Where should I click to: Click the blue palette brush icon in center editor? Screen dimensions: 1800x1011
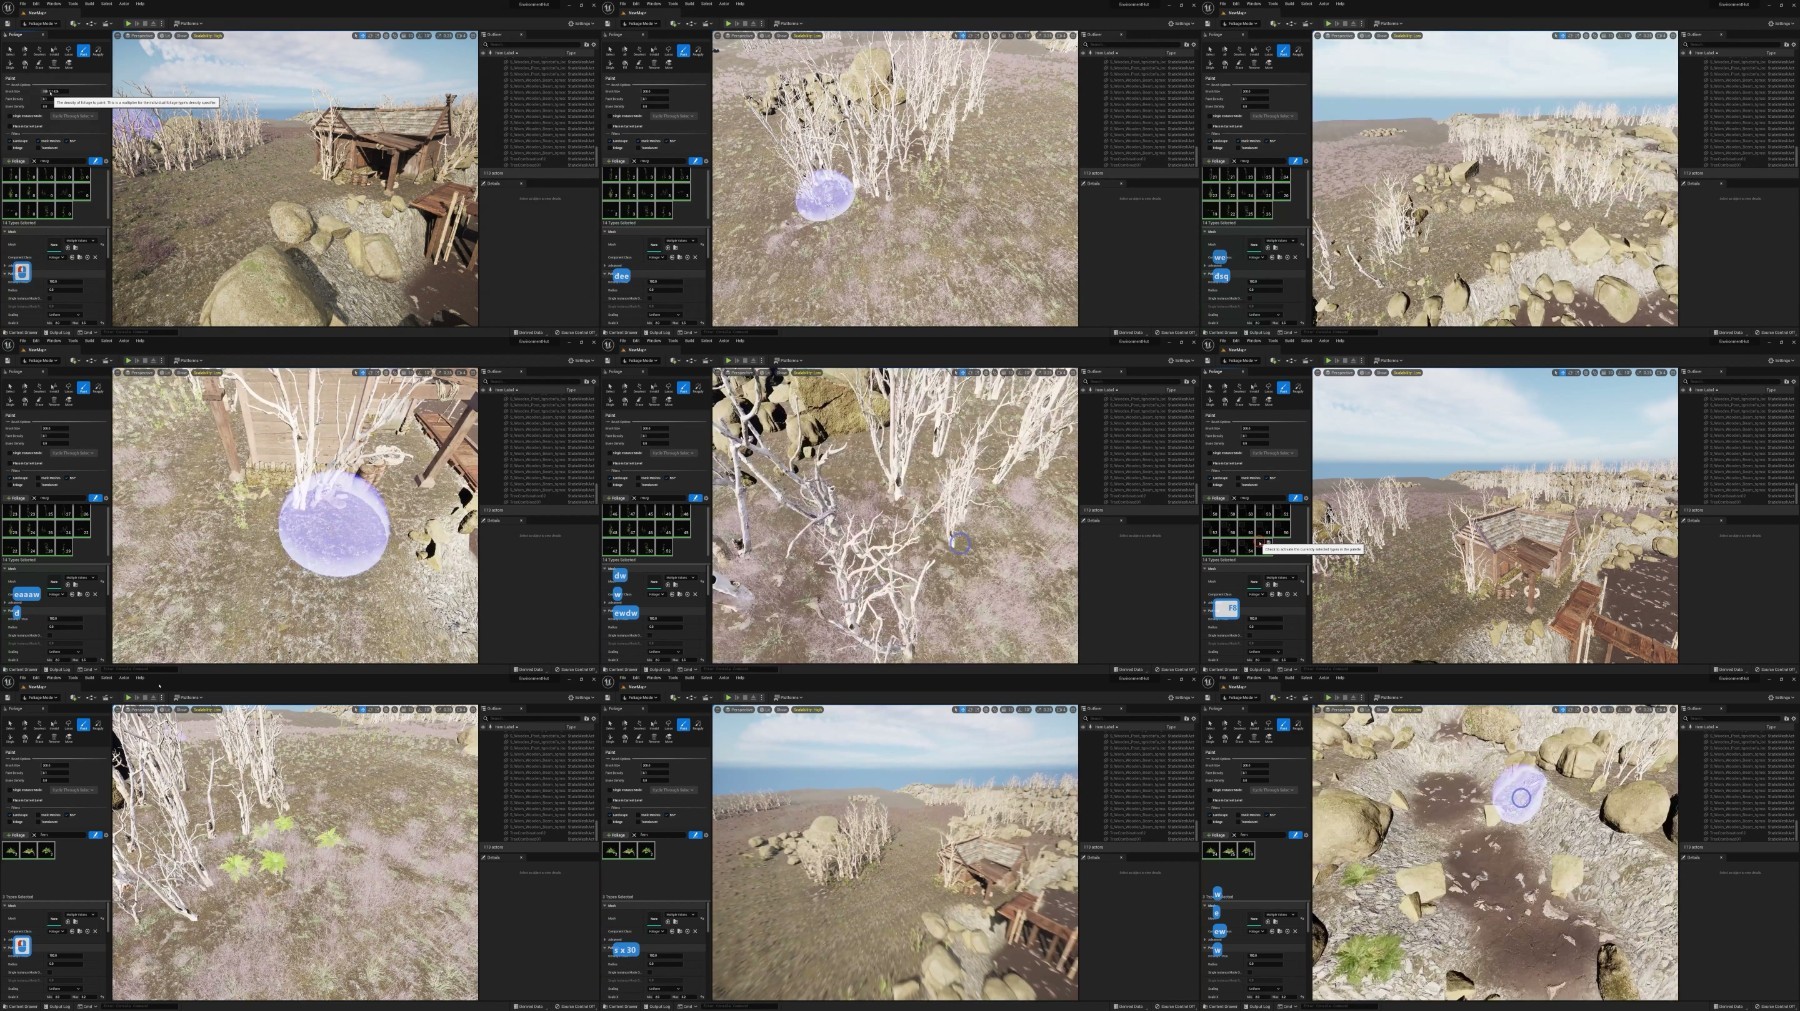coord(695,498)
